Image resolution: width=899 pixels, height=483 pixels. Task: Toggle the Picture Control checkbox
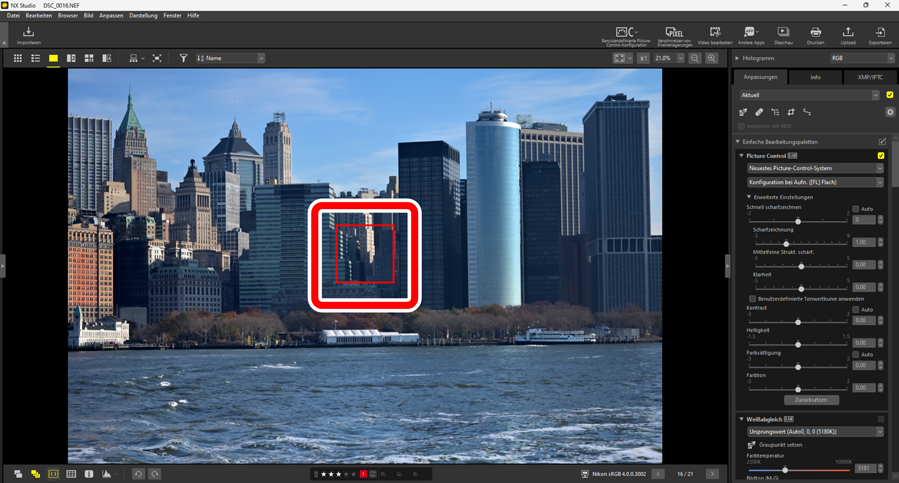[881, 156]
